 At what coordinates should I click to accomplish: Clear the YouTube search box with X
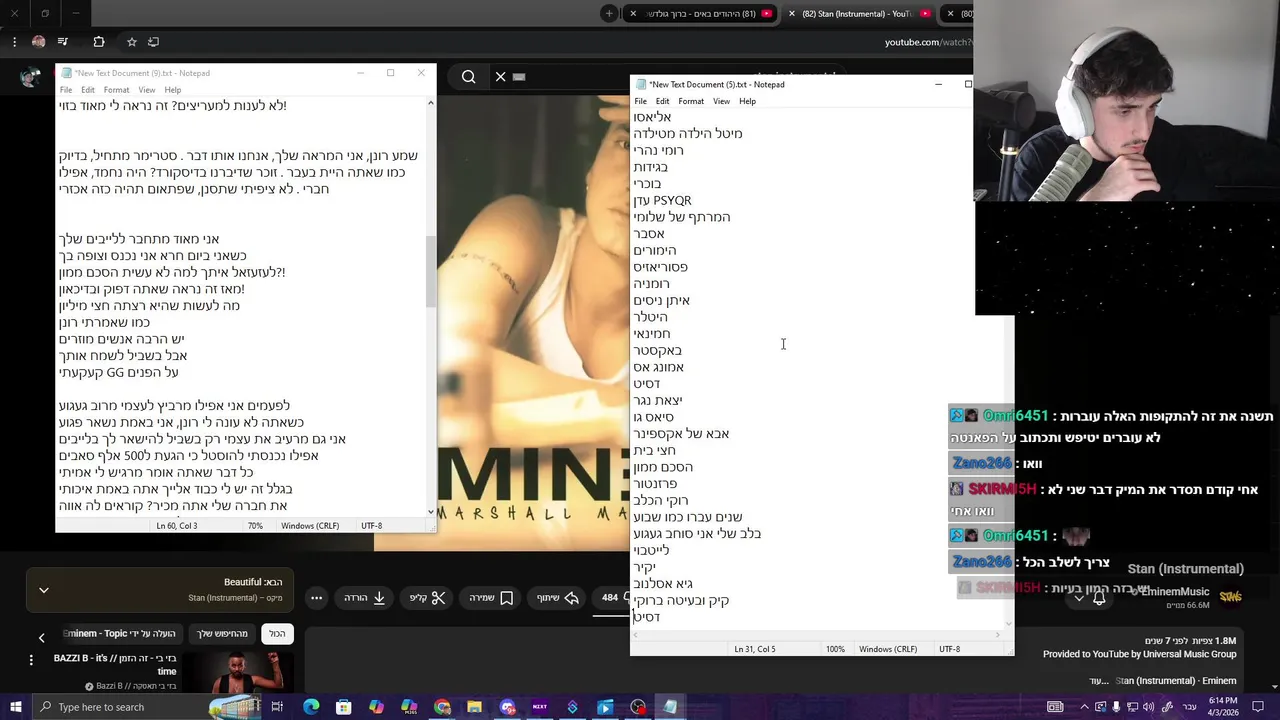[500, 76]
